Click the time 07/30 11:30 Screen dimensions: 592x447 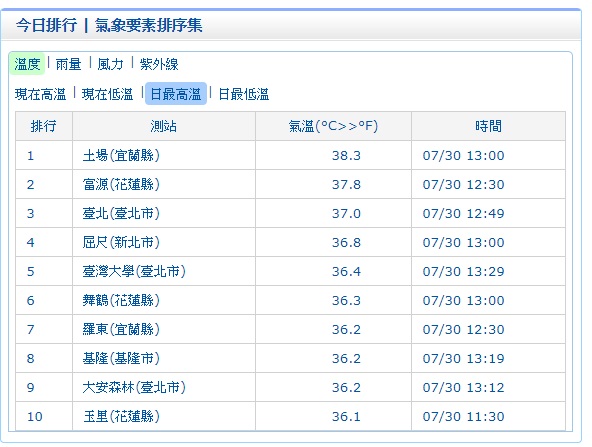[x=463, y=417]
